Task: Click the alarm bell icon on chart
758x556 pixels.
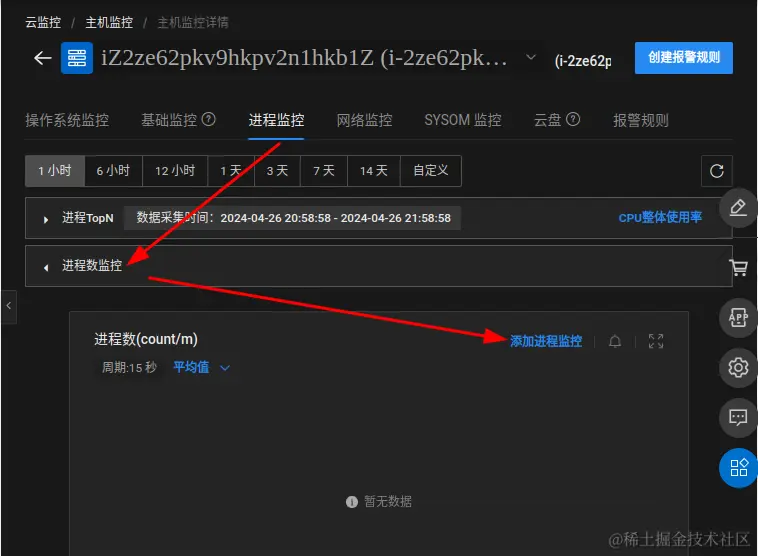Action: [x=615, y=341]
